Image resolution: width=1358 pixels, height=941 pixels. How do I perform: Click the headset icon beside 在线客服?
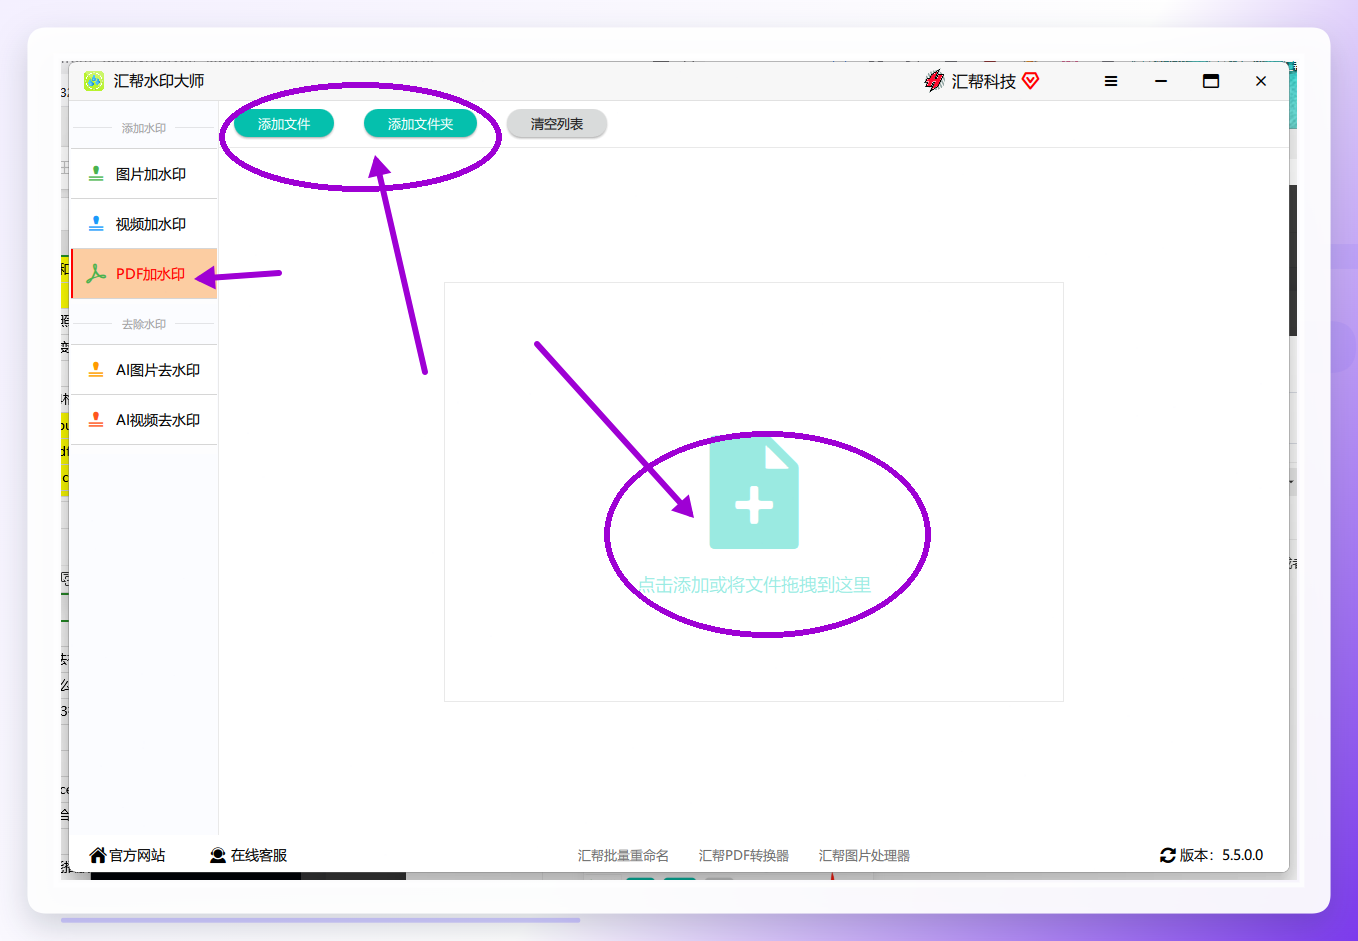point(218,855)
